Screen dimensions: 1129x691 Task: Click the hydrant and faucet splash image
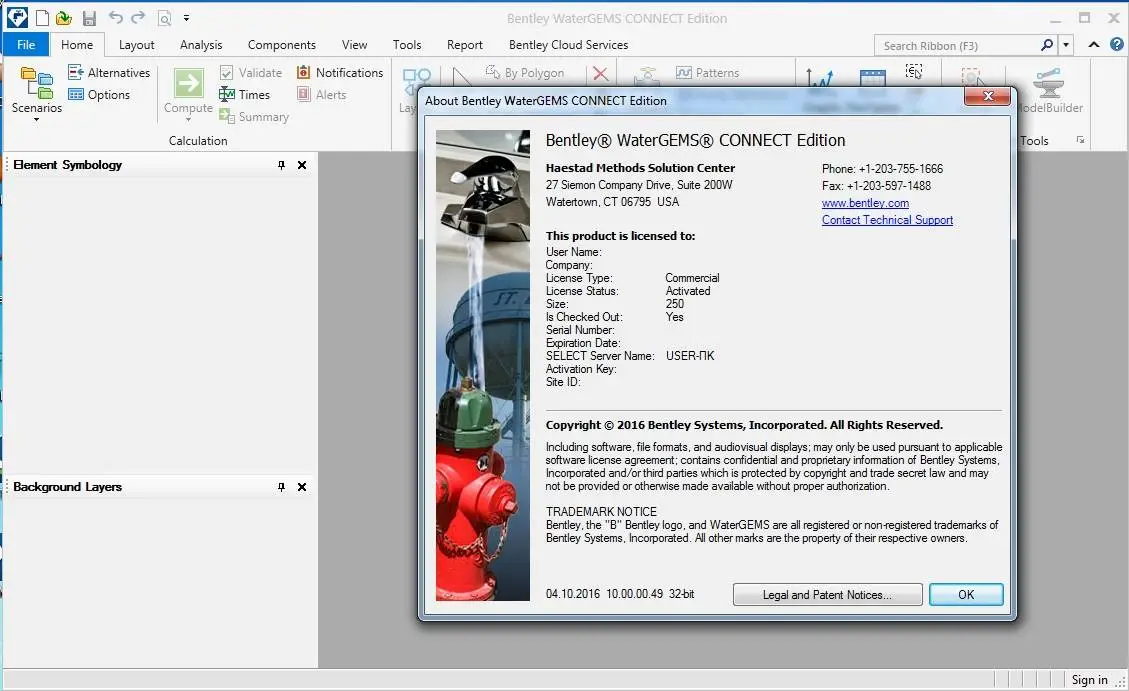coord(482,366)
